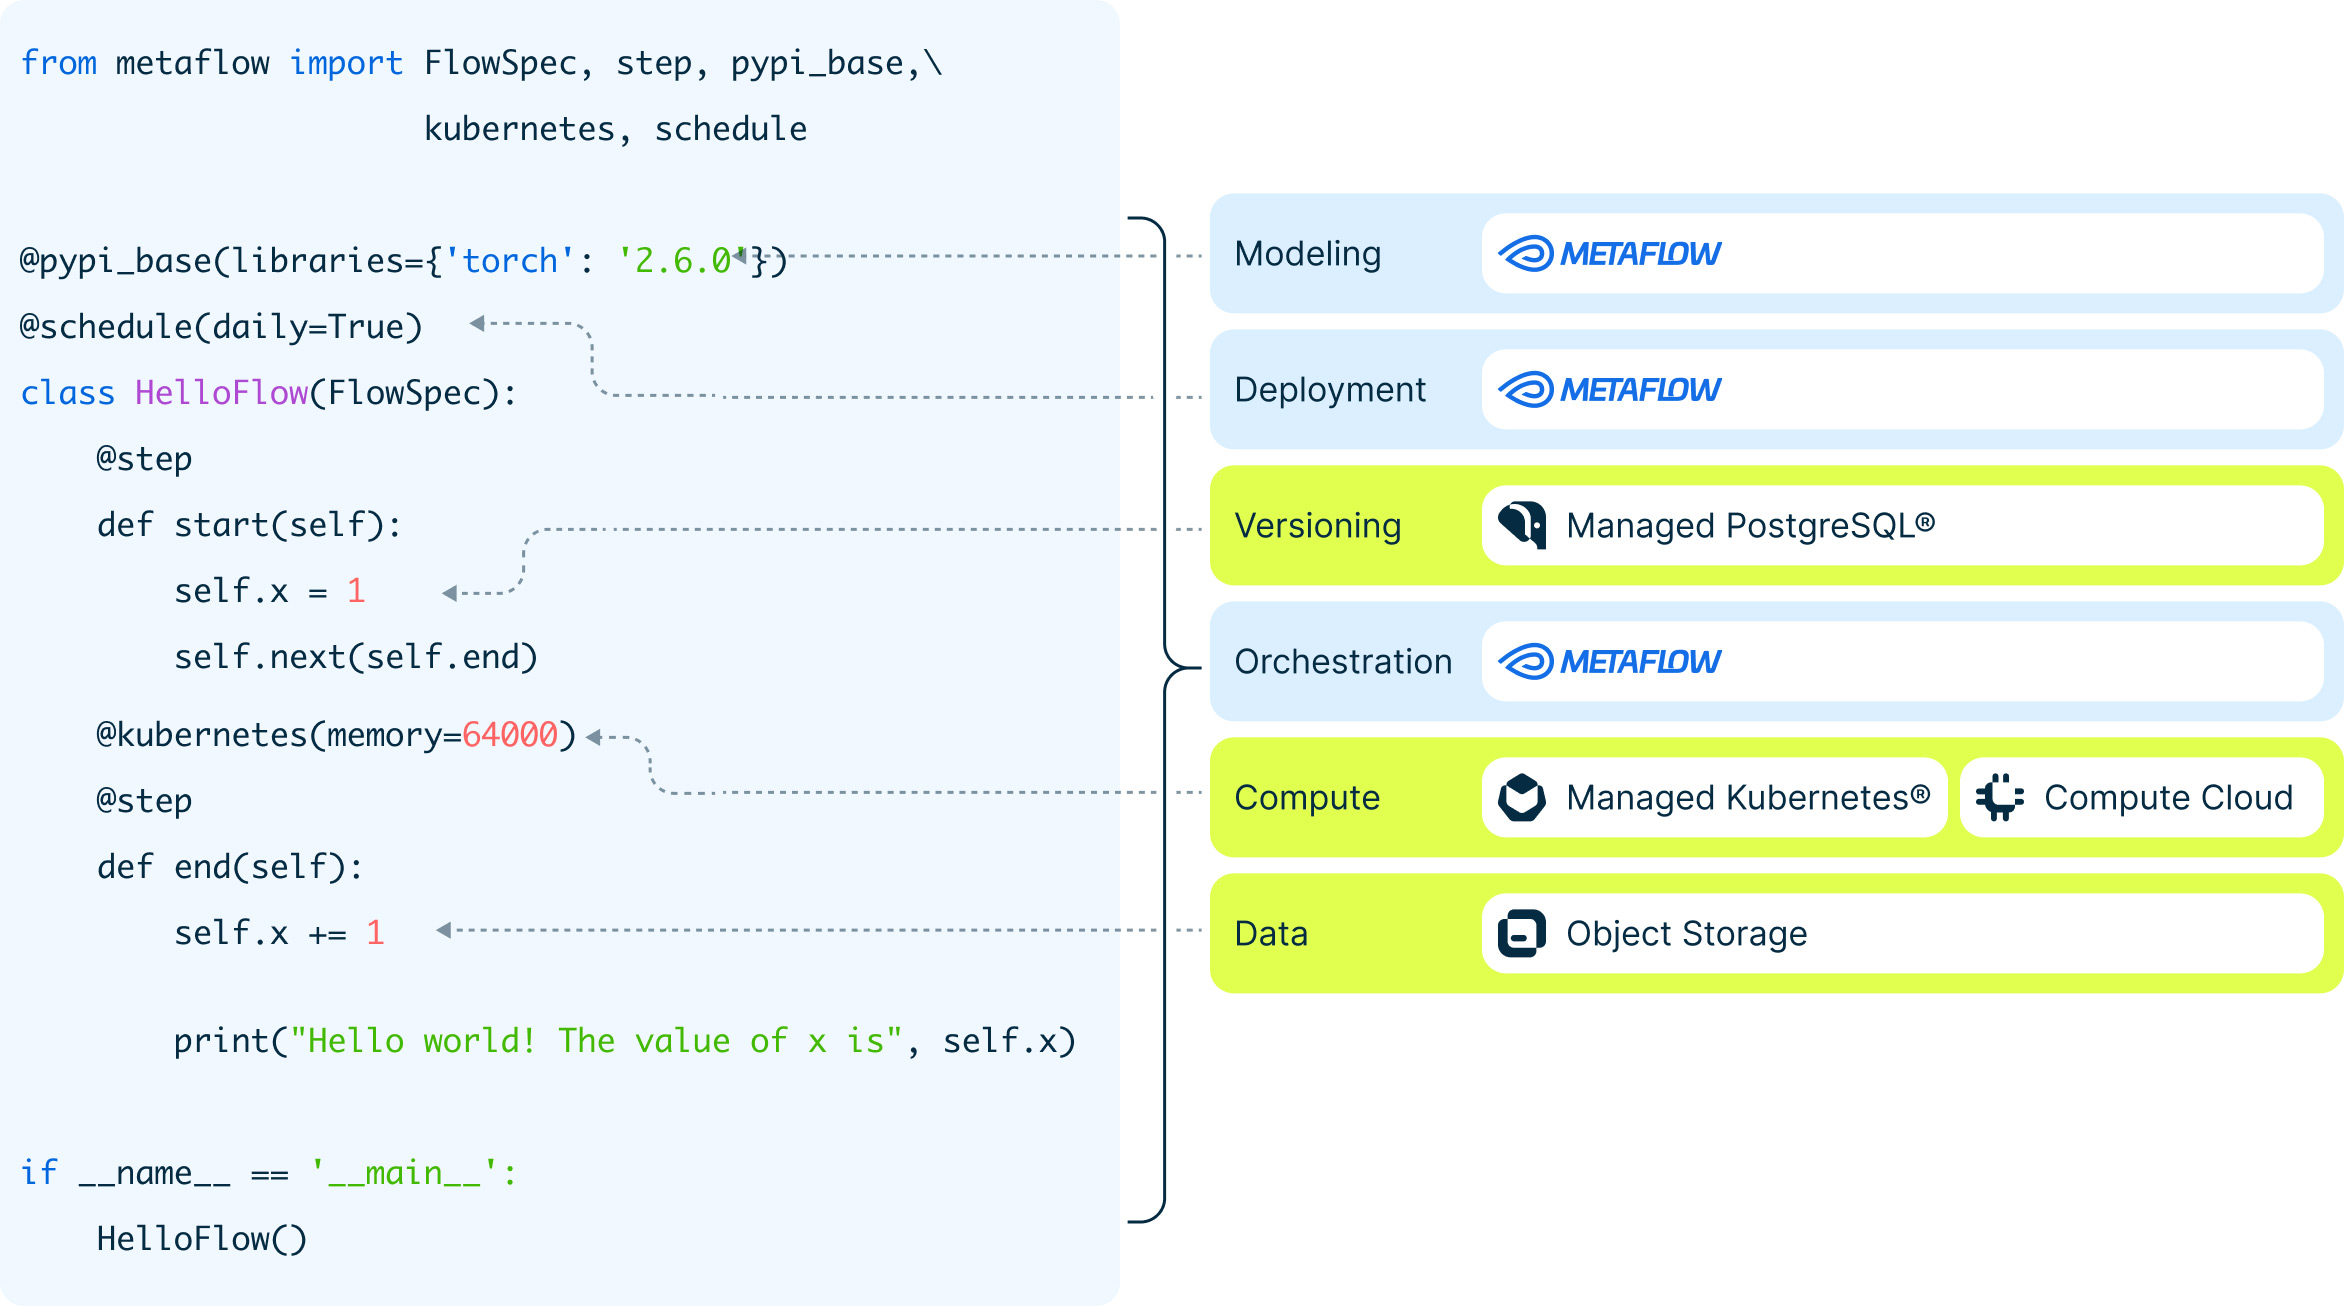Click the Object Storage disk icon
The image size is (2344, 1306).
coord(1522,933)
